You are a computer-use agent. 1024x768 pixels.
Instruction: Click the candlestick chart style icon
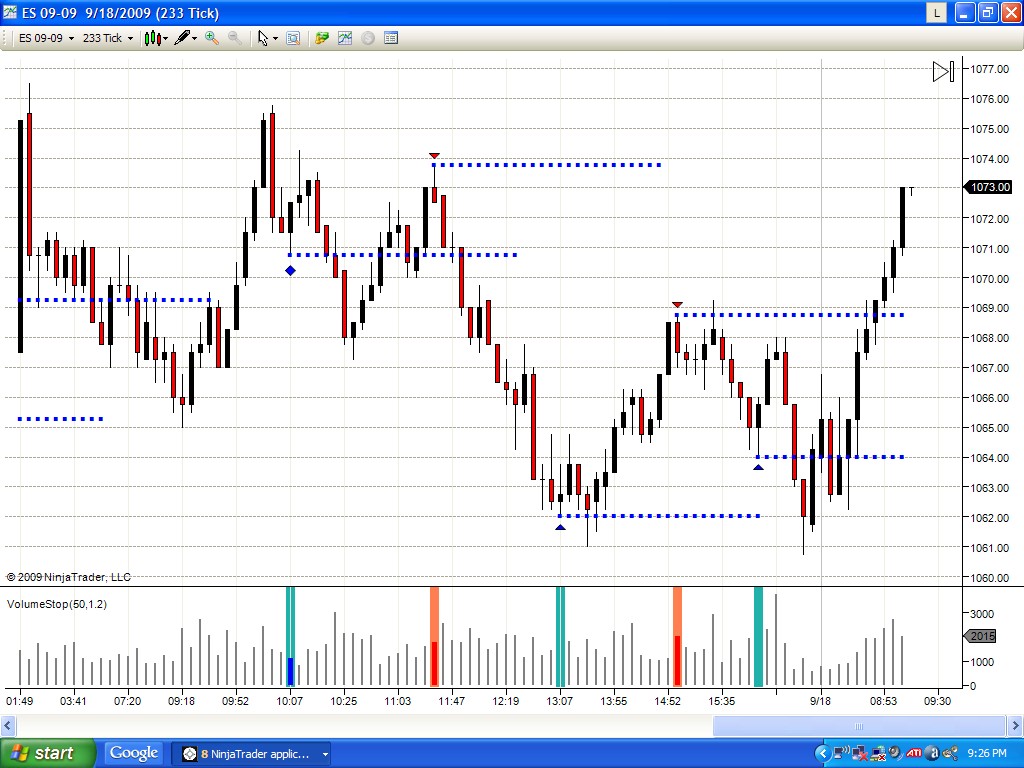click(152, 38)
